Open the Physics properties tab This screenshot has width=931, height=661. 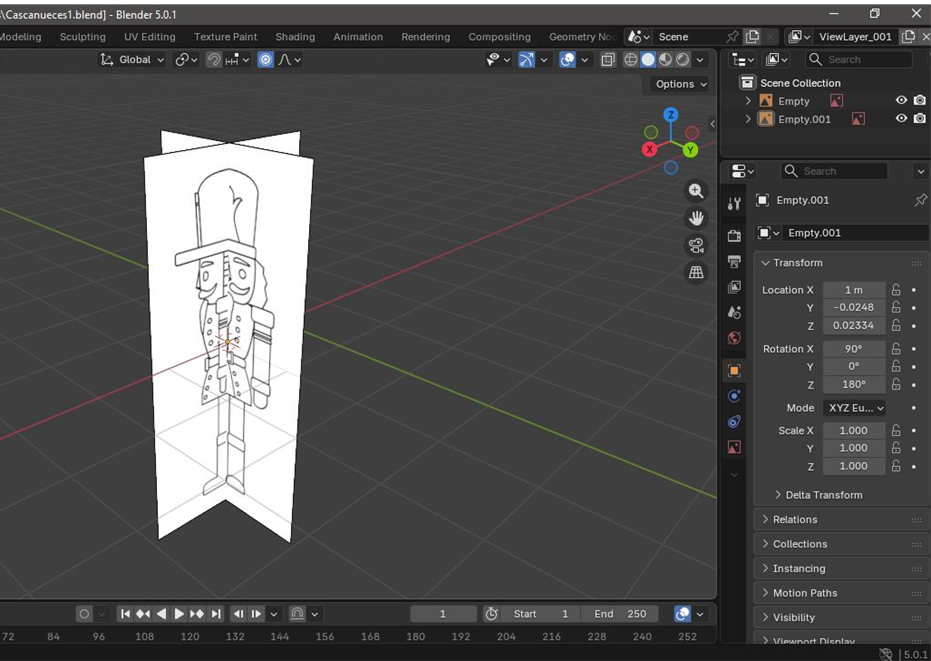coord(734,396)
